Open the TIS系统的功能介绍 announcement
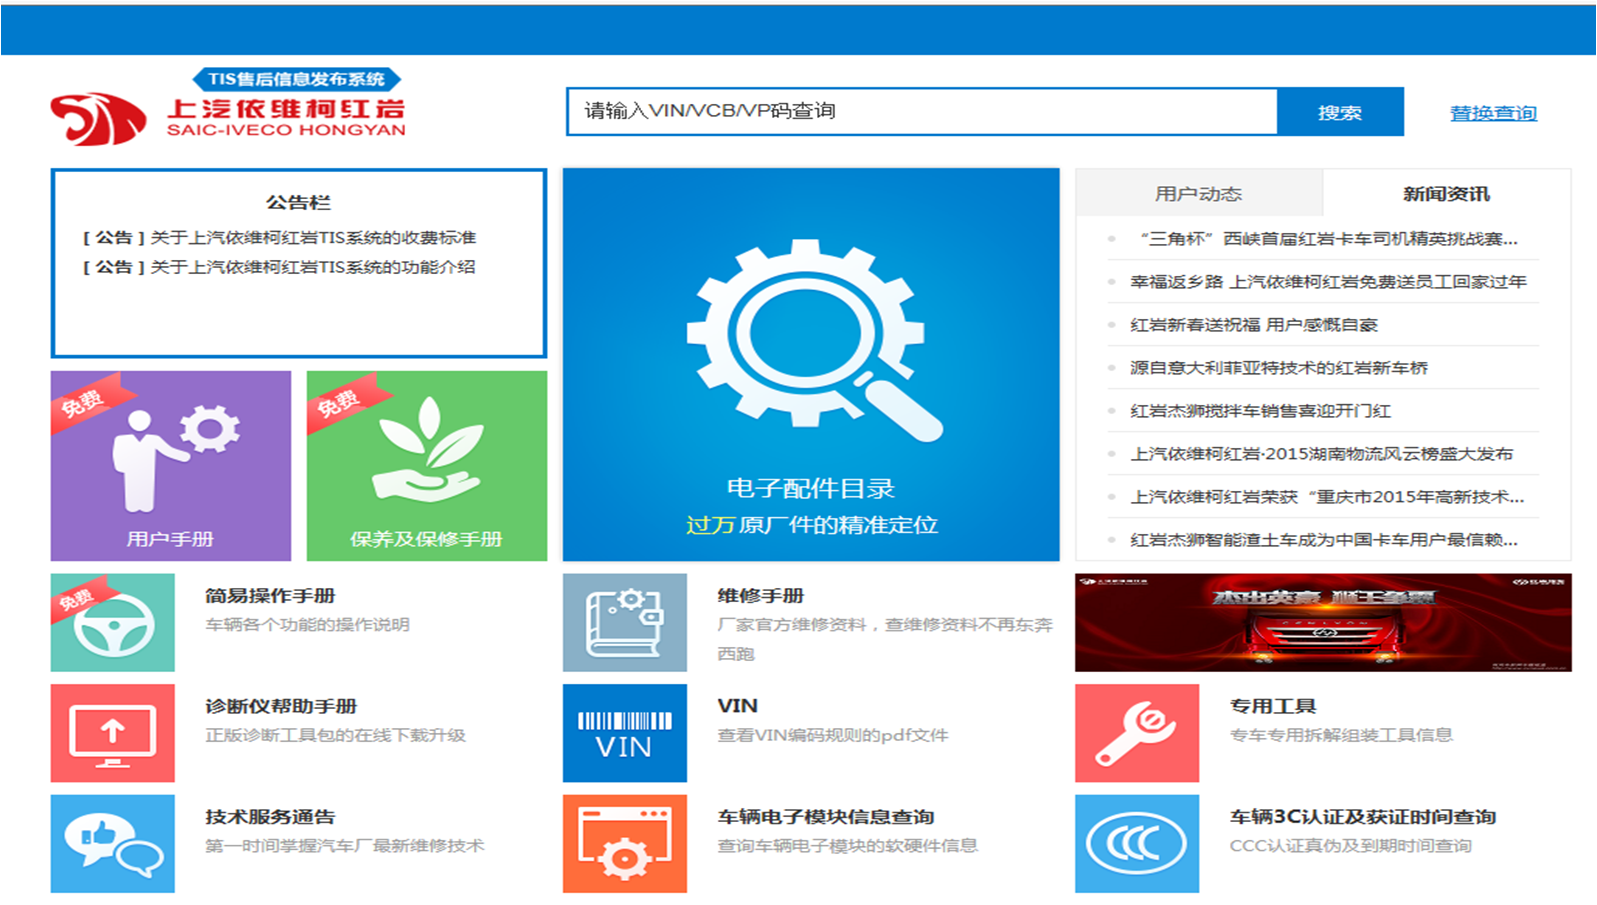This screenshot has width=1597, height=905. [312, 267]
